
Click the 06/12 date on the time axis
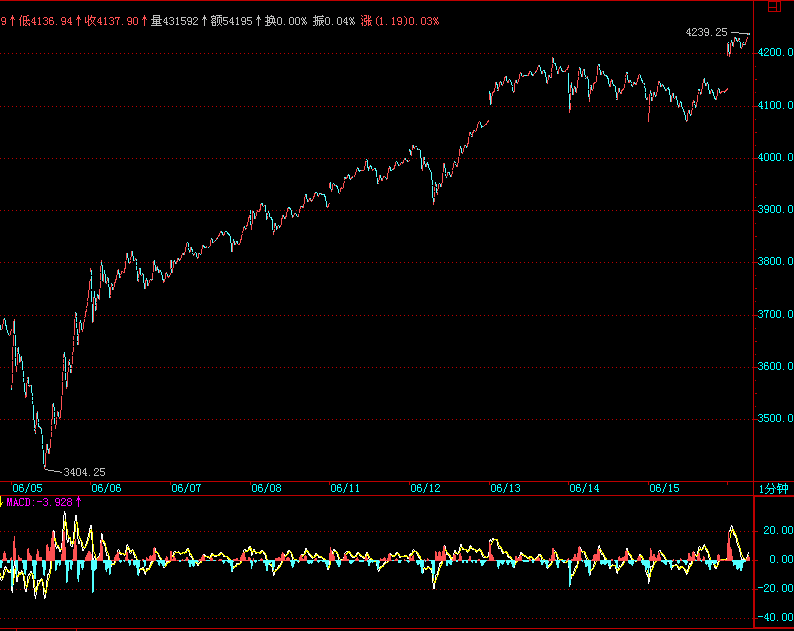(x=425, y=488)
